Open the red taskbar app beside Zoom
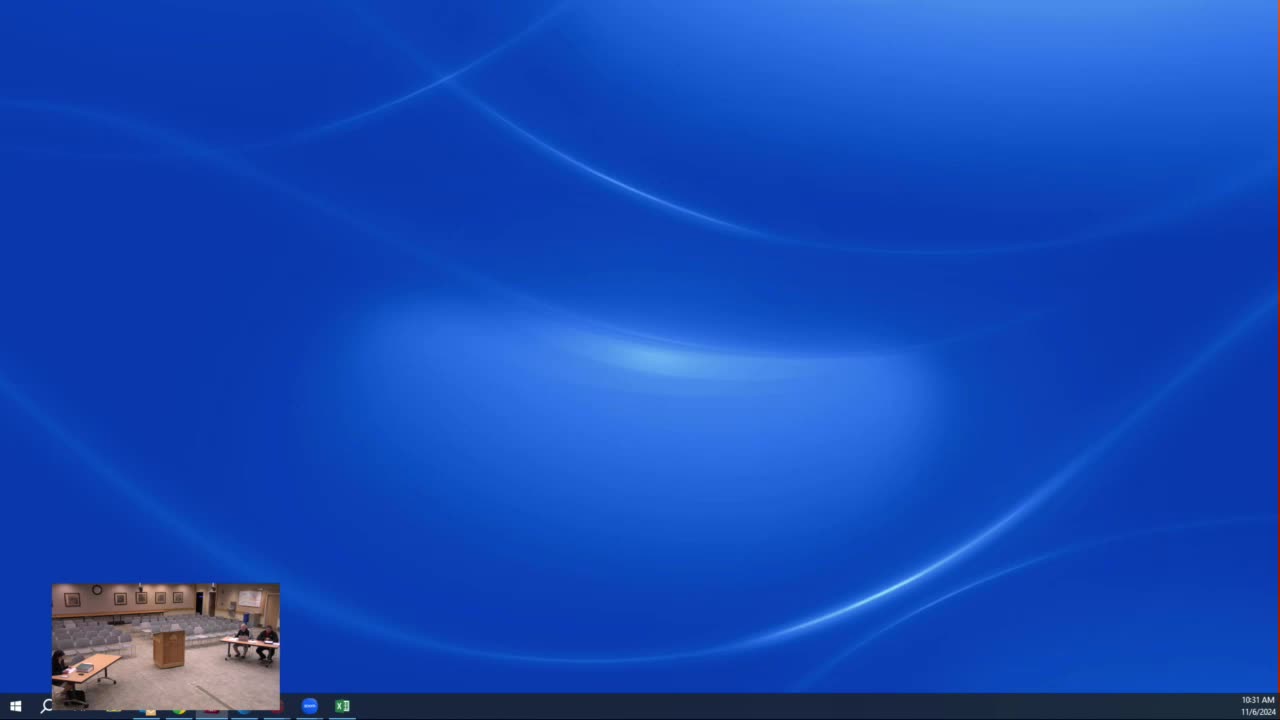Viewport: 1280px width, 720px height. tap(277, 711)
